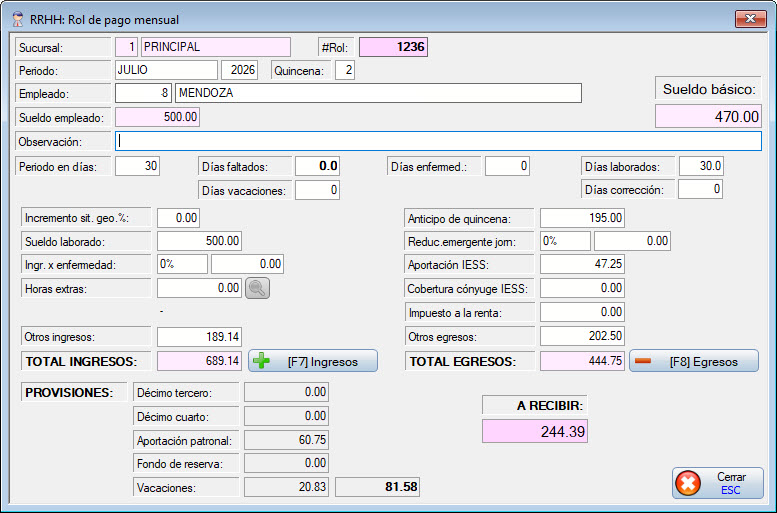
Task: Click the TOTAL INGRESOS value 689.14
Action: [199, 361]
